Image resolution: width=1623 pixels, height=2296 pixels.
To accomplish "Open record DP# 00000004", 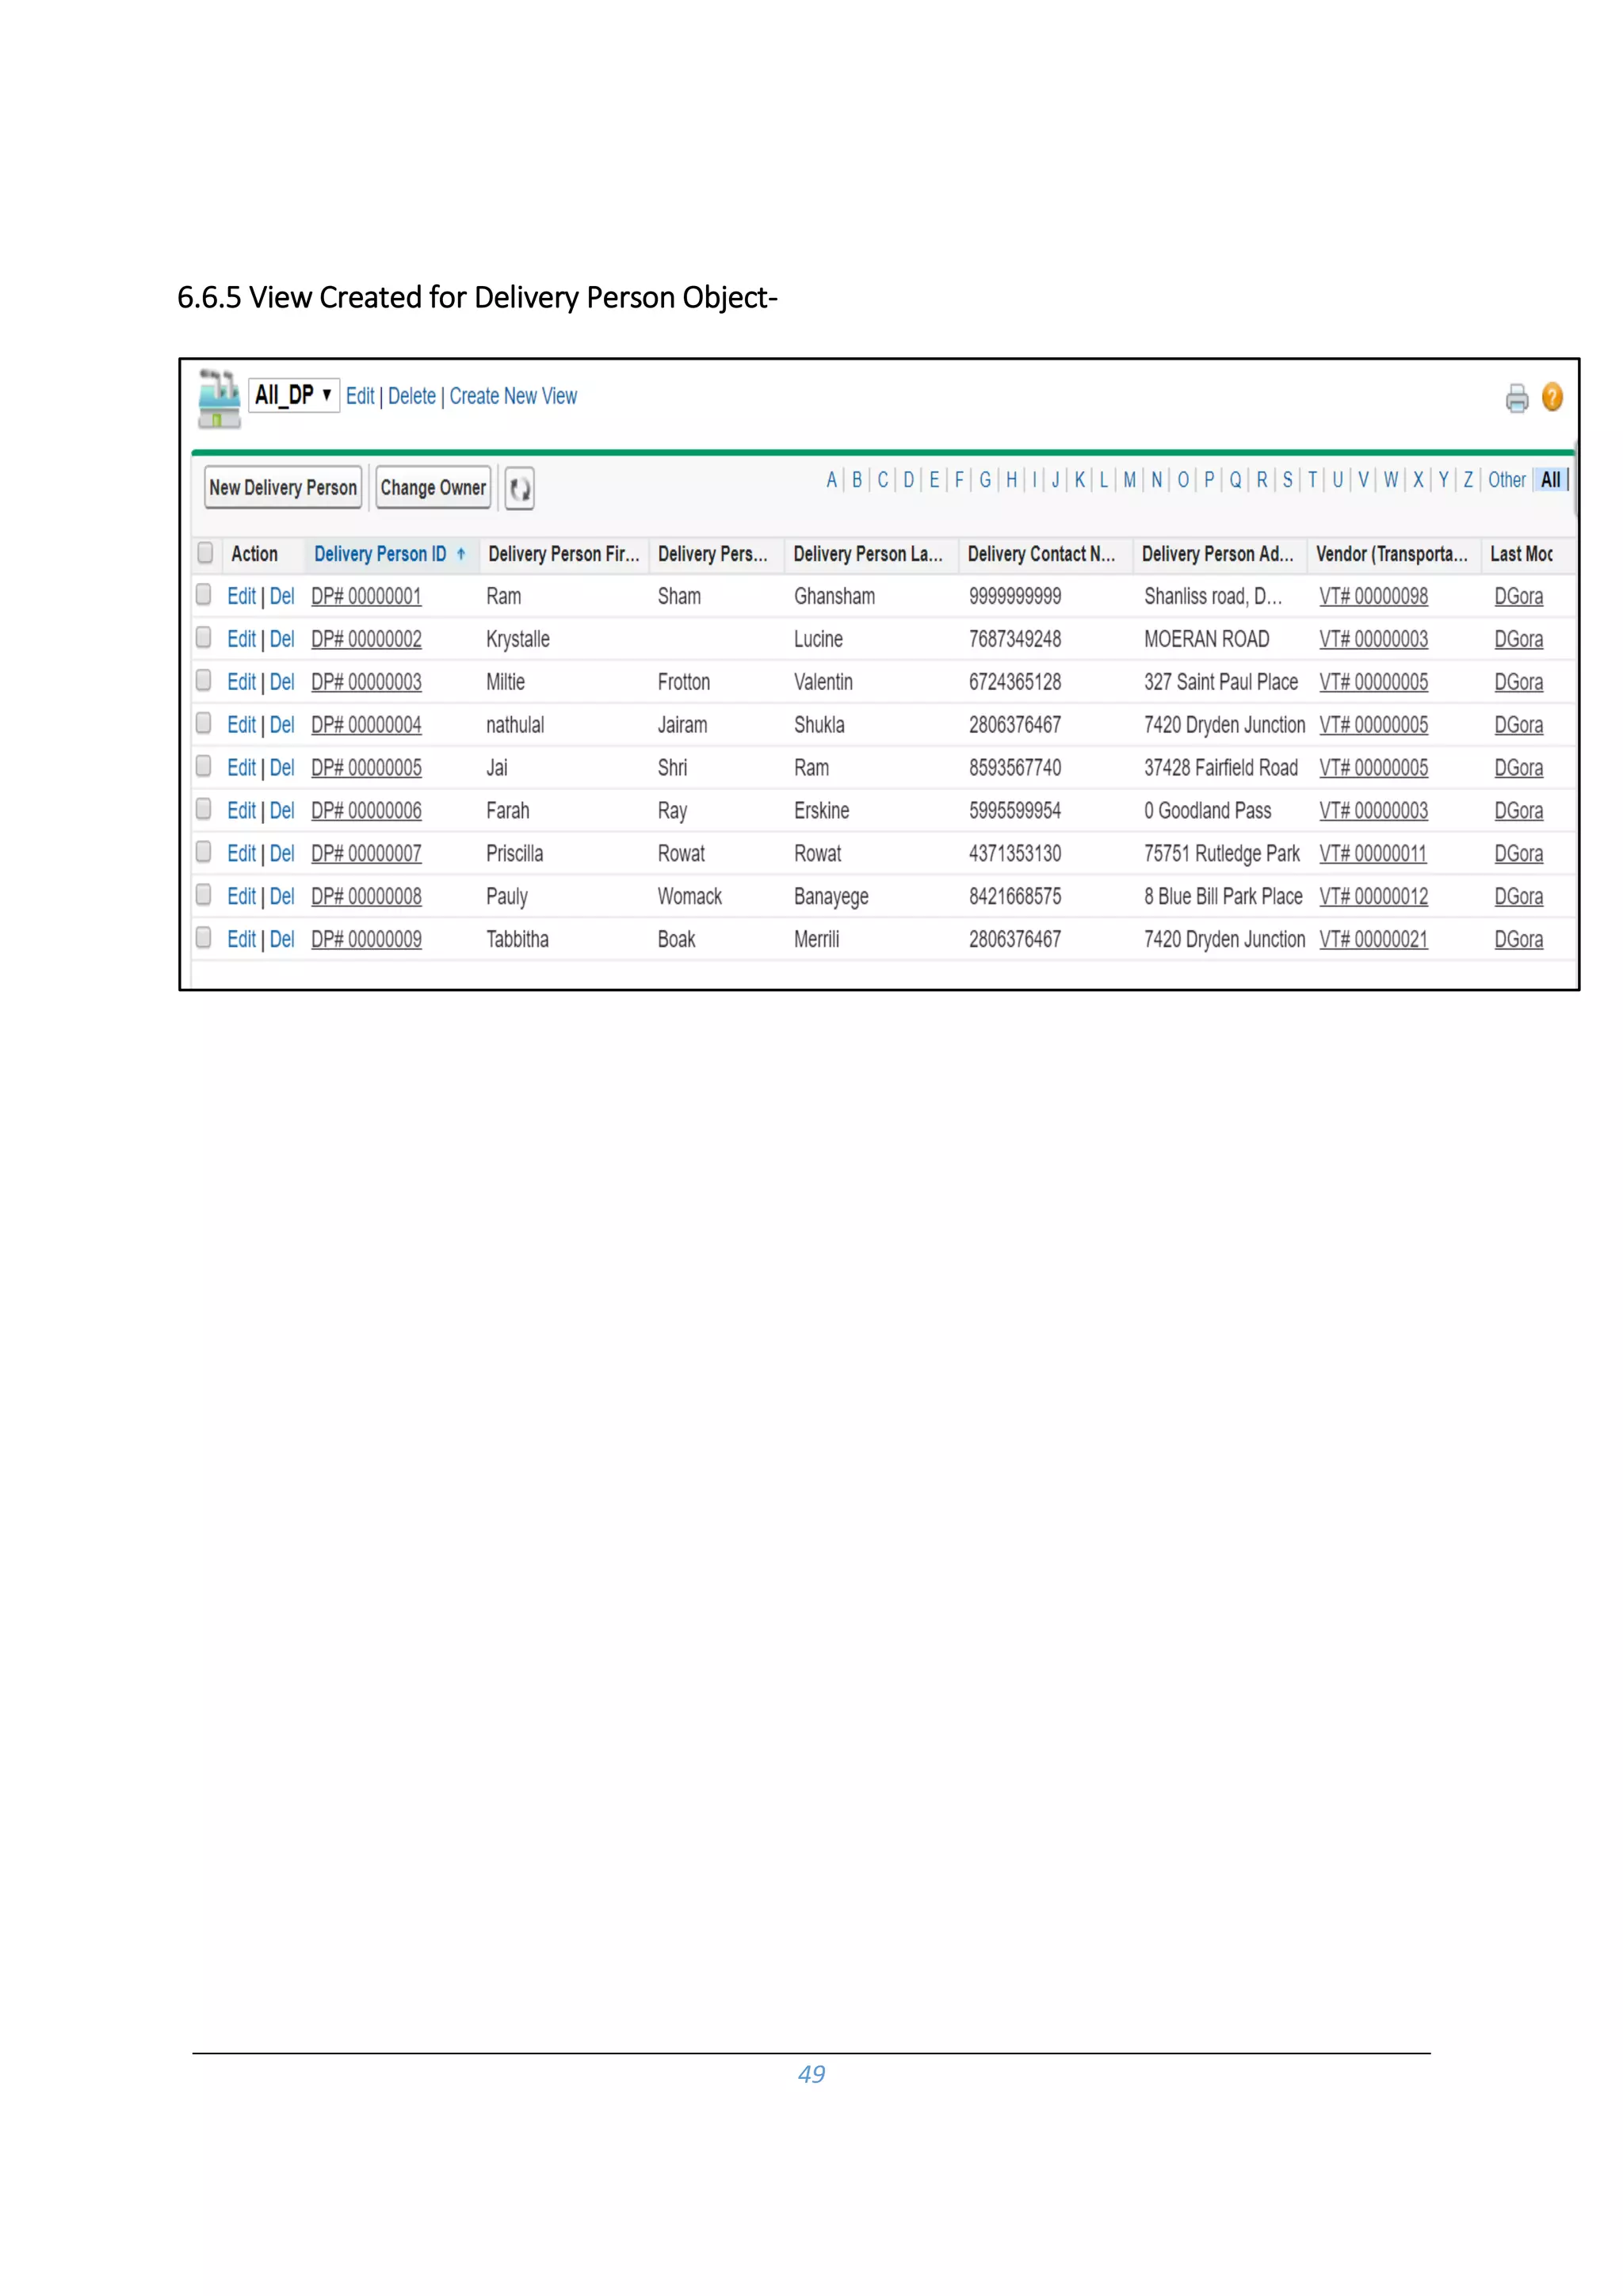I will (366, 725).
